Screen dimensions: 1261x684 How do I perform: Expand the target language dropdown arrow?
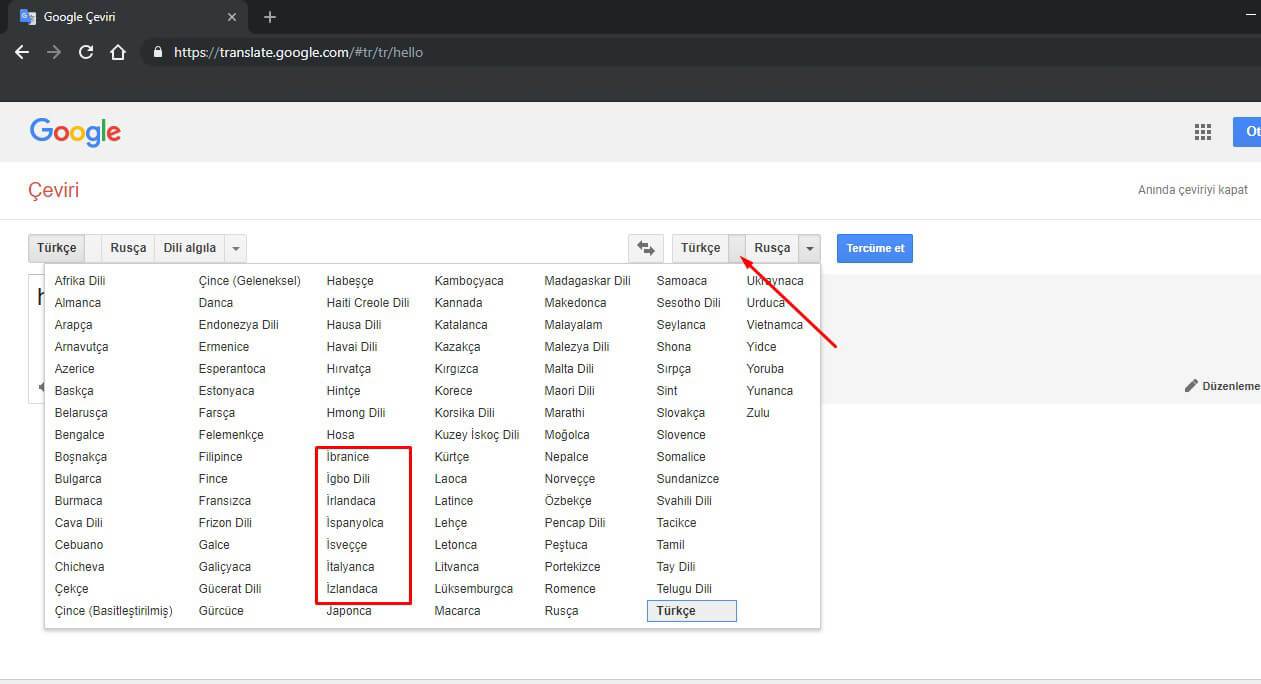810,248
